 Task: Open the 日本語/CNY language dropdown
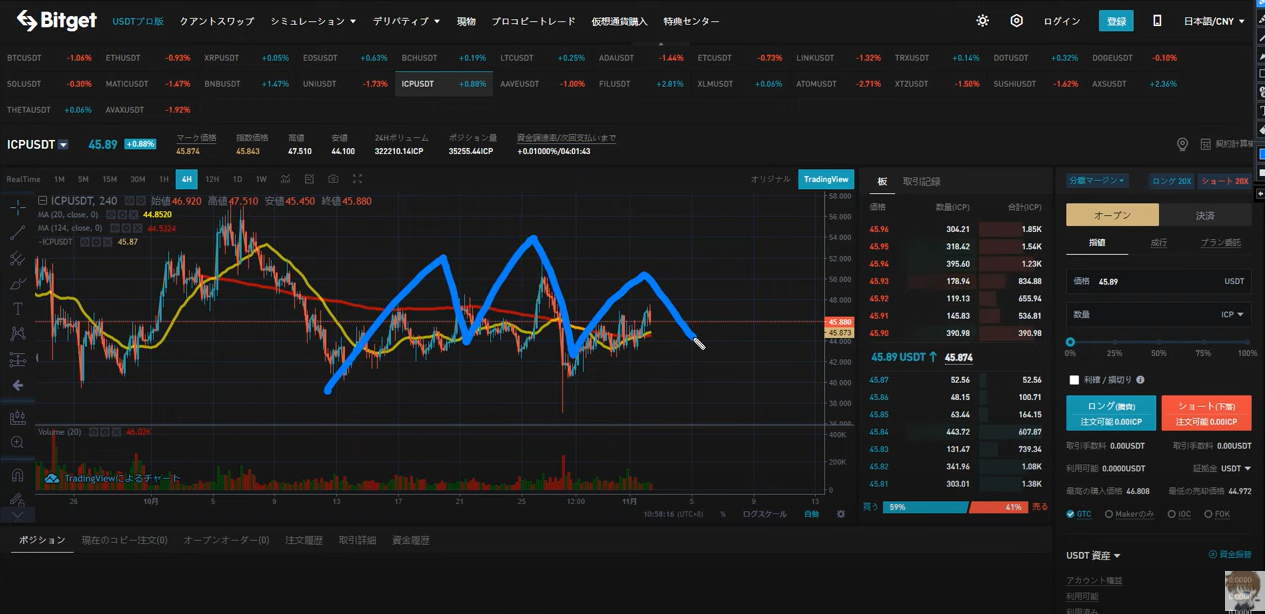pos(1214,21)
